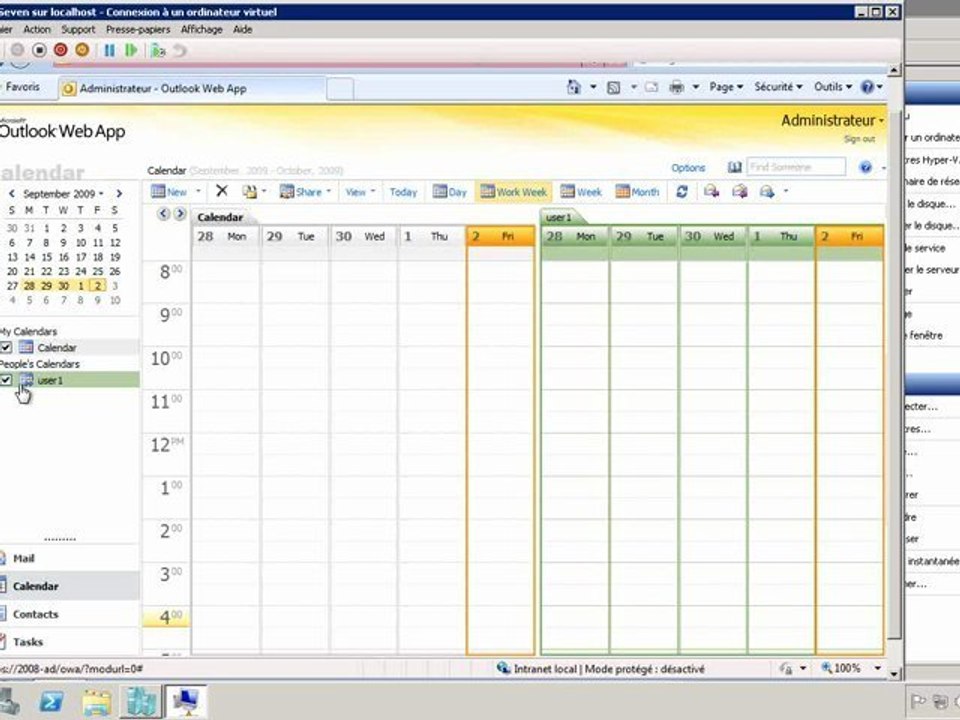
Task: Open the IE Page dropdown
Action: point(726,87)
